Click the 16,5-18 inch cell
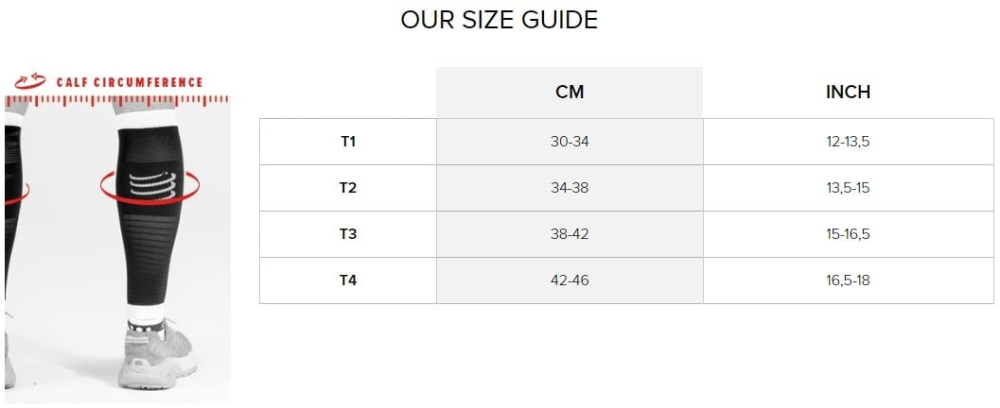 [848, 280]
